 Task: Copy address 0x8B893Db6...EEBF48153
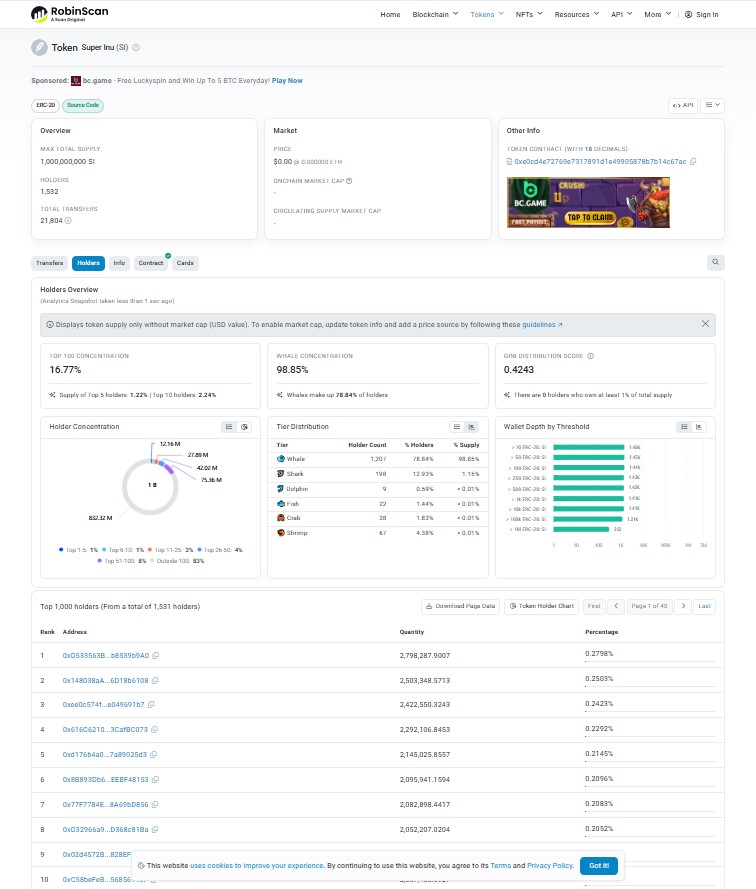pyautogui.click(x=156, y=780)
